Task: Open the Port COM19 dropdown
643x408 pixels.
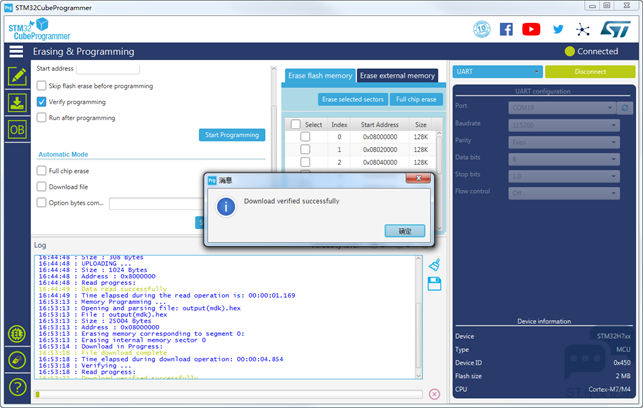Action: [562, 108]
